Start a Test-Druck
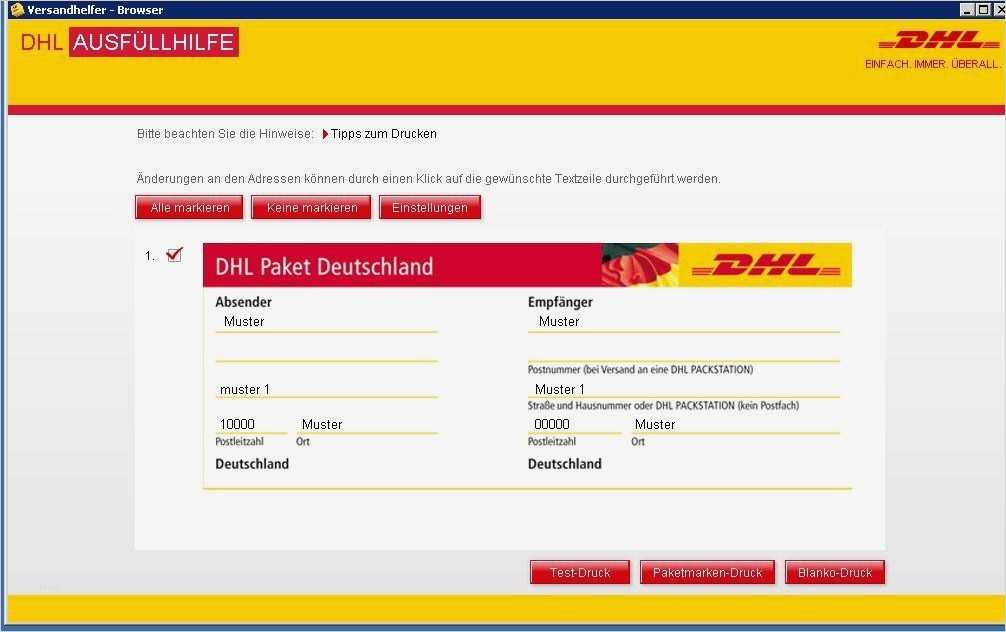 point(580,572)
